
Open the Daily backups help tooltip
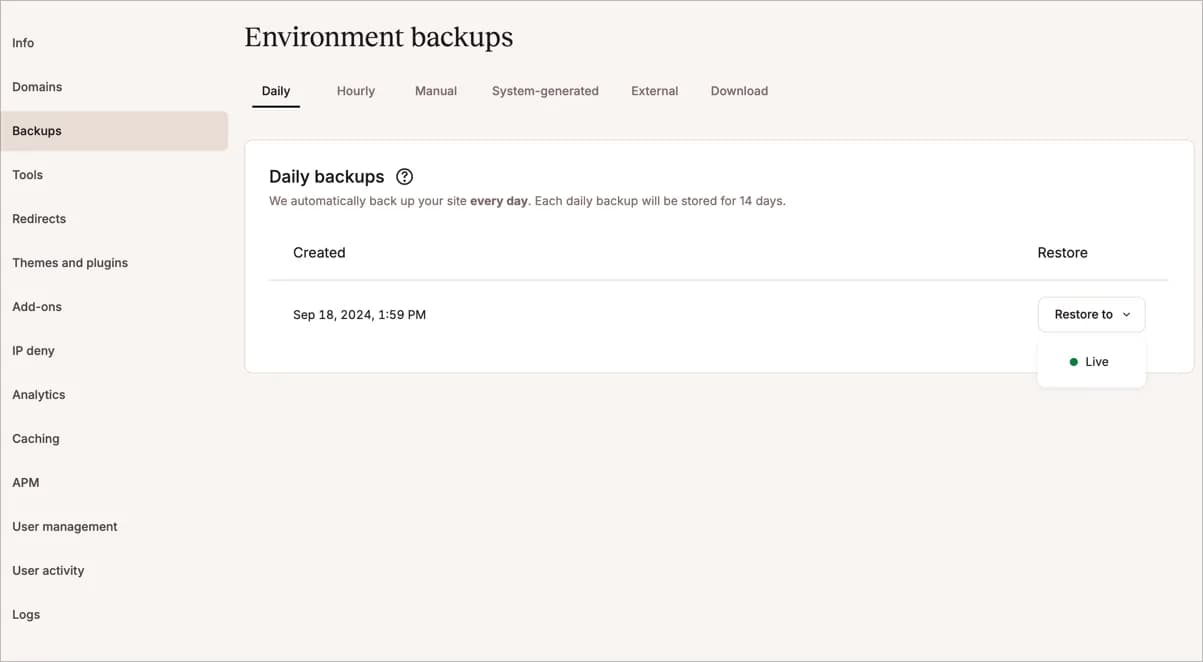[x=404, y=176]
